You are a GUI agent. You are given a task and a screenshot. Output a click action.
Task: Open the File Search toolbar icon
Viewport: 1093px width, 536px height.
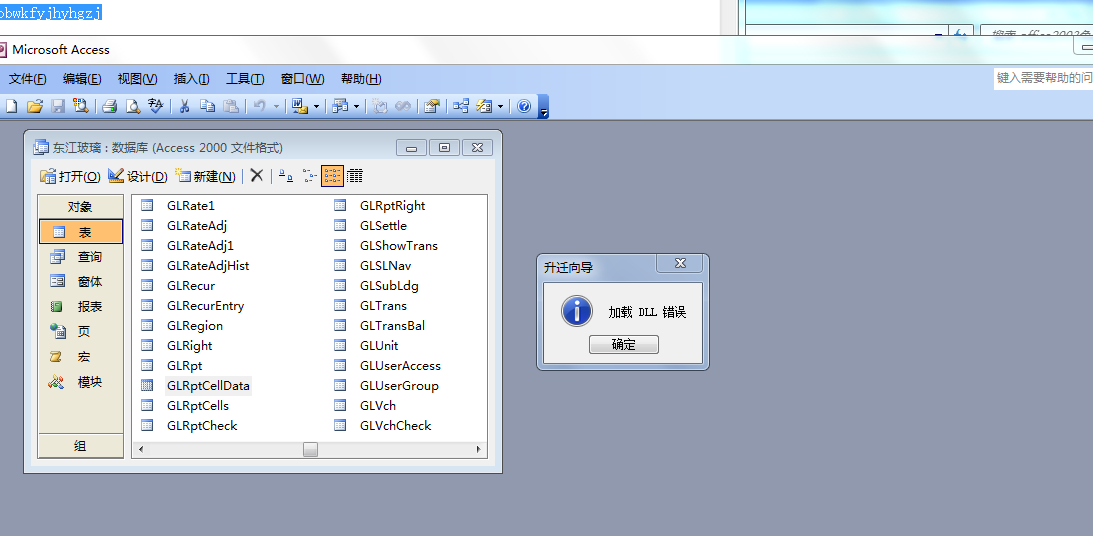pos(81,106)
